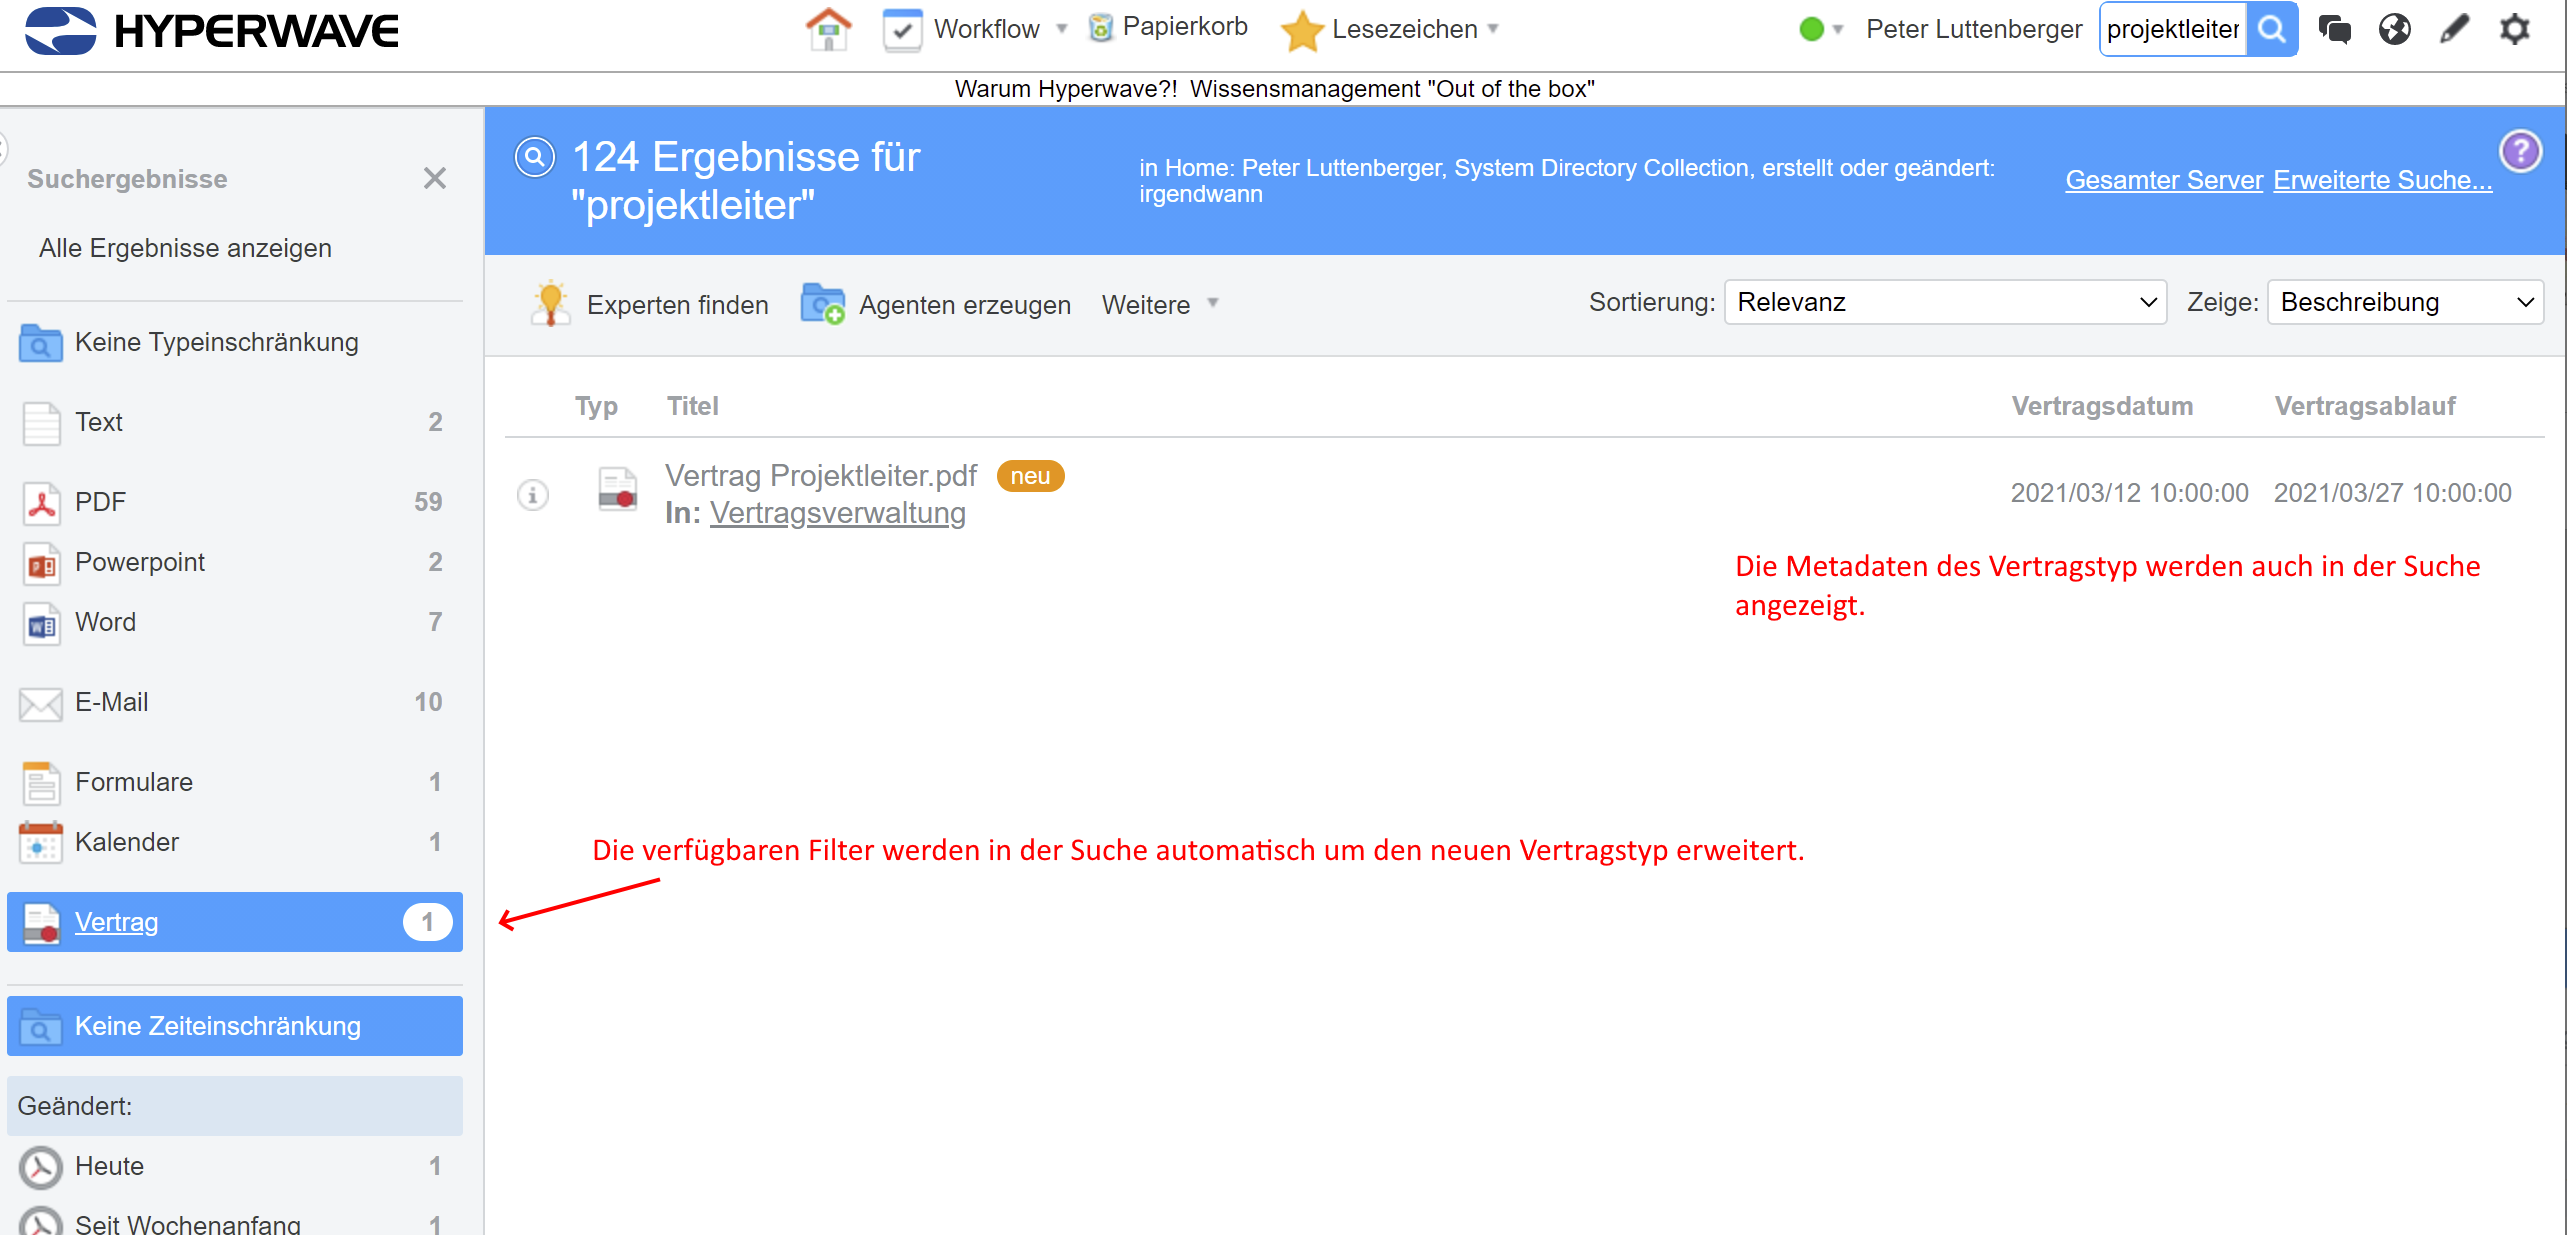This screenshot has width=2567, height=1235.
Task: Click the Warum Hyperwave banner text
Action: tap(1274, 89)
